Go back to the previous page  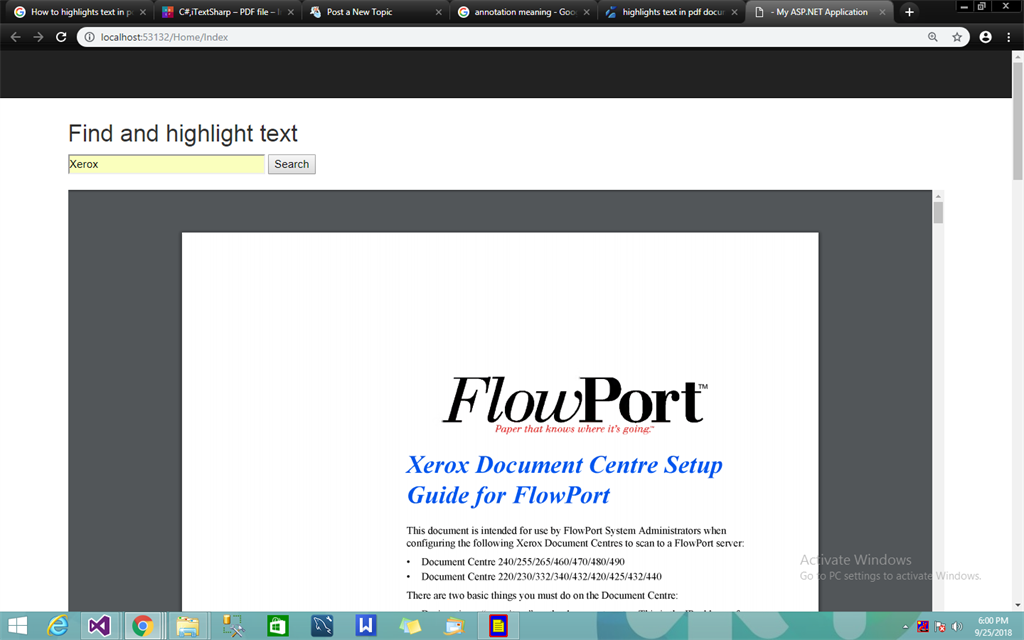click(16, 37)
